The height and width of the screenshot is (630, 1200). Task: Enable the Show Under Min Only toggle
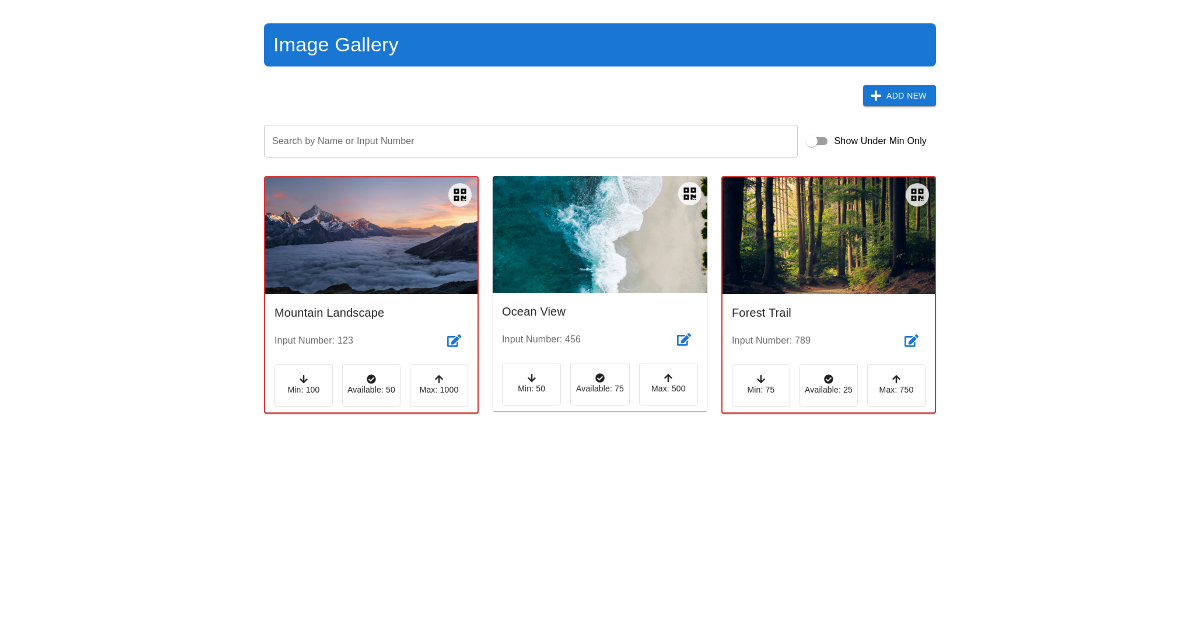817,141
